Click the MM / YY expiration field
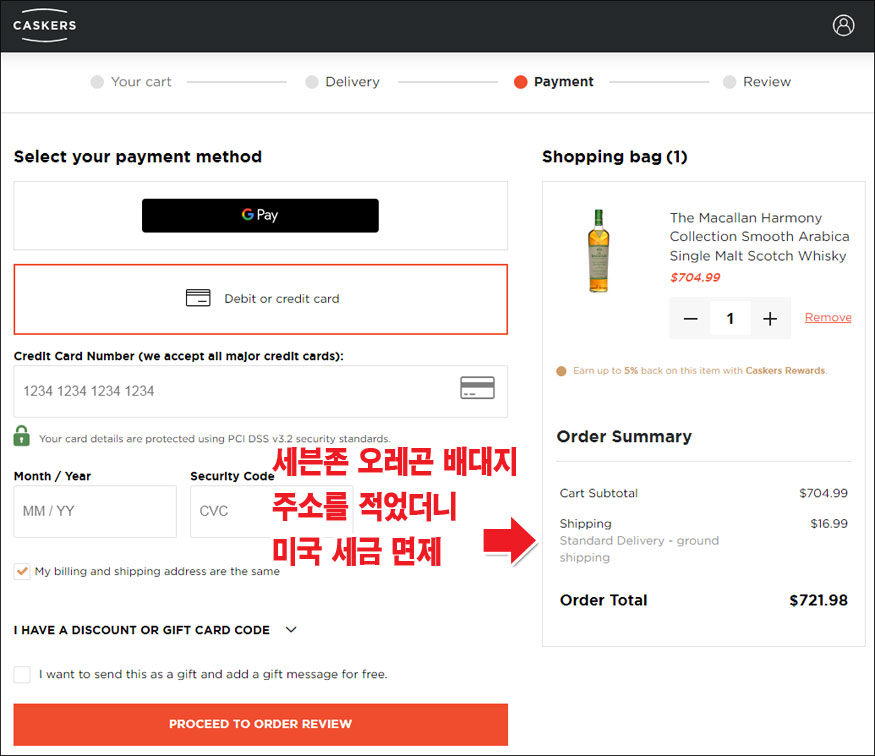 point(95,511)
